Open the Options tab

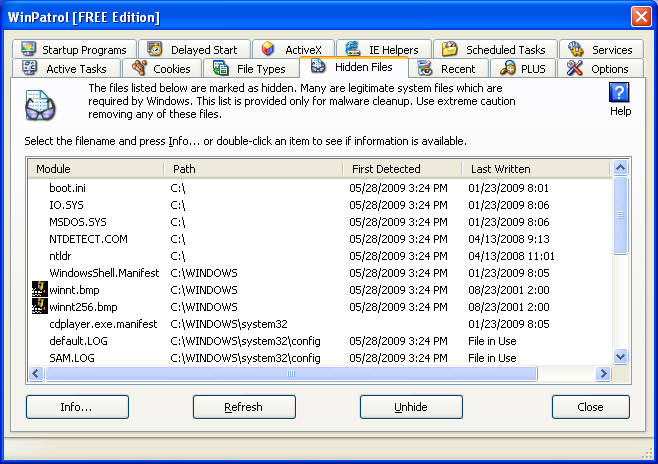tap(598, 69)
